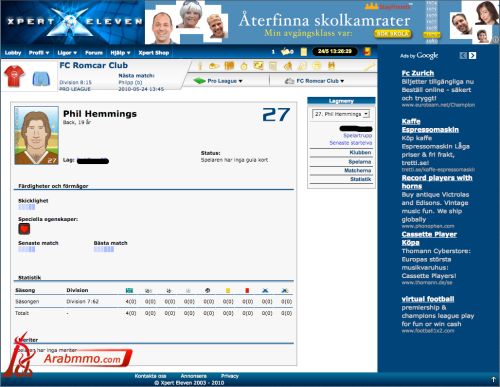This screenshot has height=387, width=500.
Task: Open Record players with horns ad
Action: coord(437,182)
